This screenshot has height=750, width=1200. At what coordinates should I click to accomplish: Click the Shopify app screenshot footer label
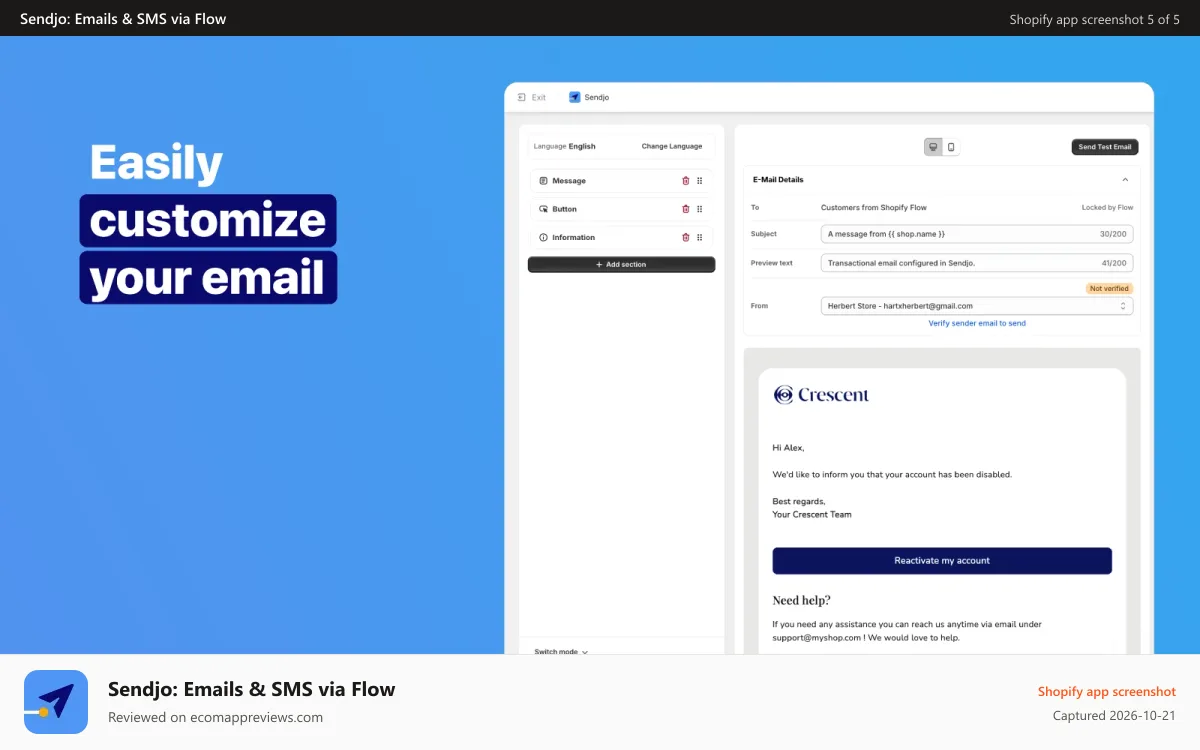click(x=1107, y=691)
